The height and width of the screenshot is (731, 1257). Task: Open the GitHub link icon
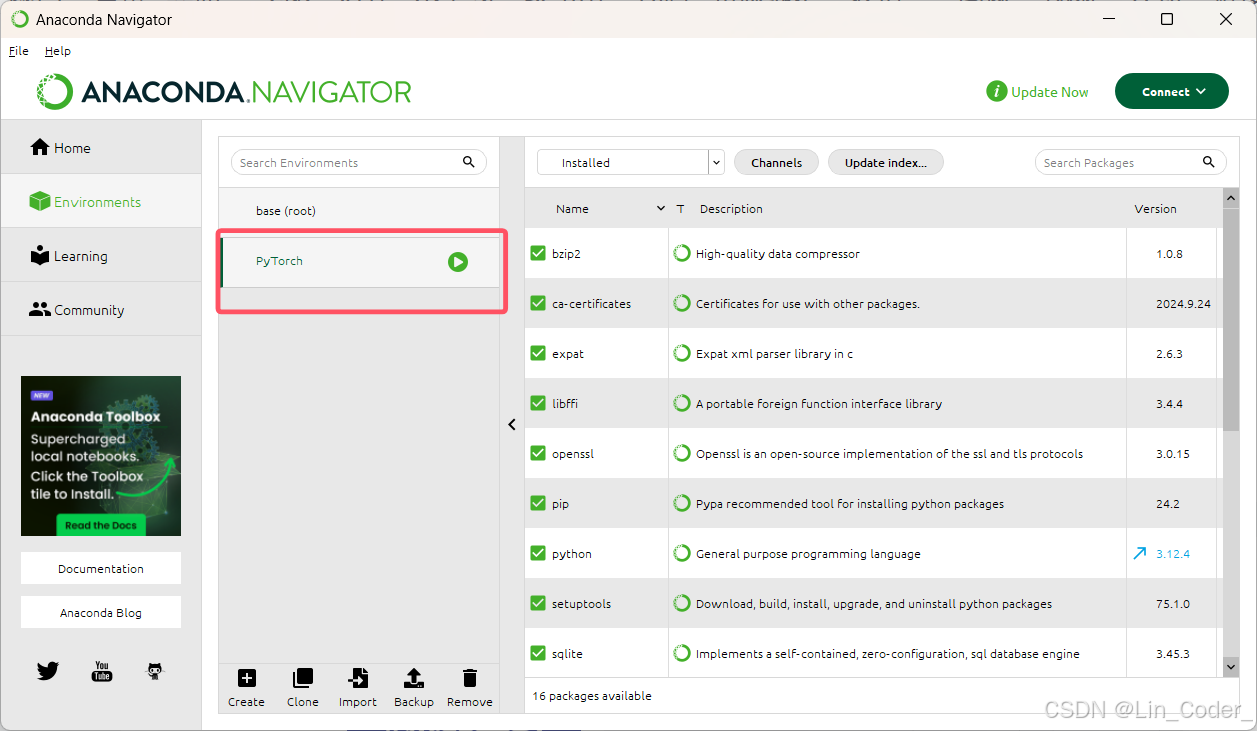click(155, 671)
